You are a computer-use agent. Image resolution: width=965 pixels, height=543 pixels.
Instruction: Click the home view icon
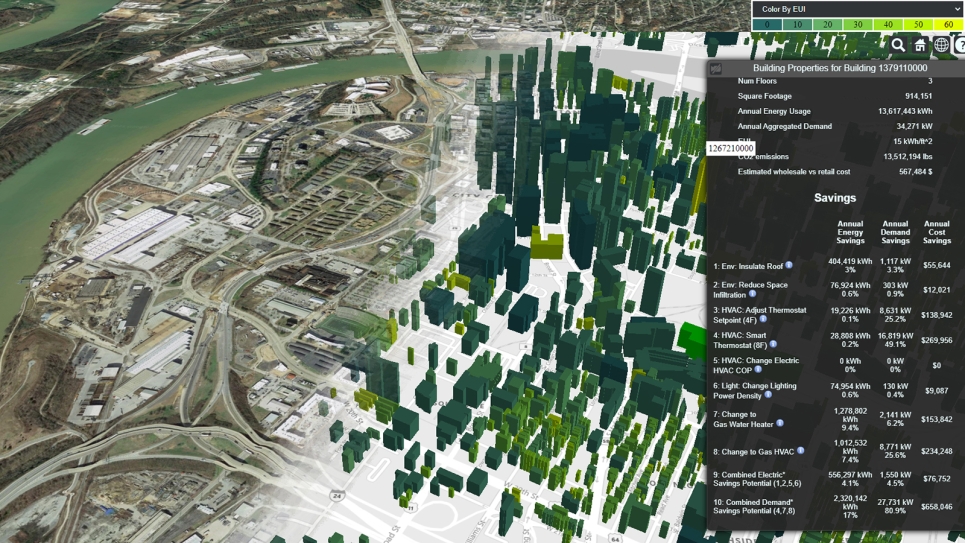click(x=920, y=45)
